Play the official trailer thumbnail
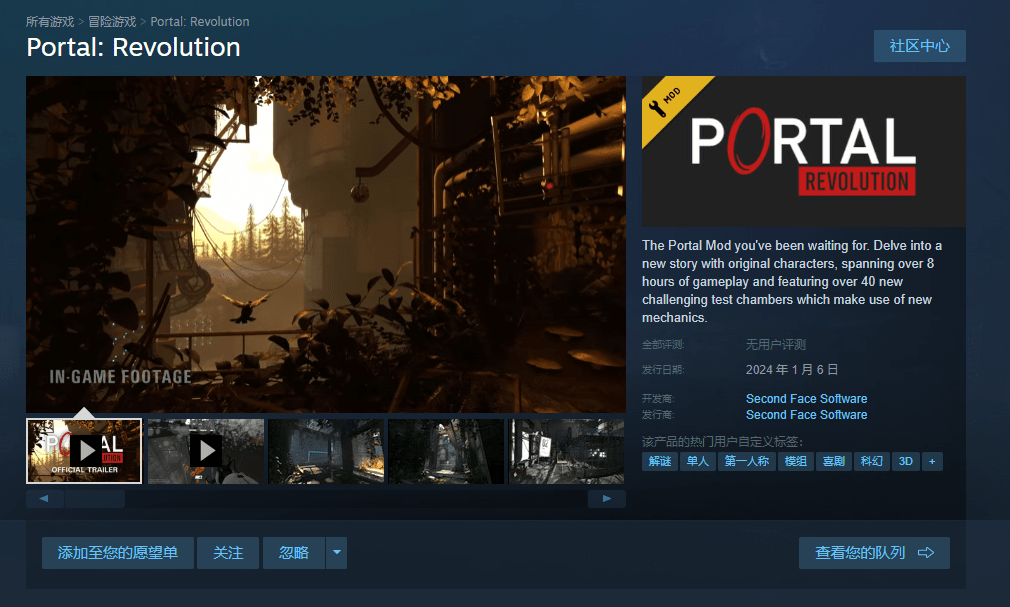 point(84,450)
